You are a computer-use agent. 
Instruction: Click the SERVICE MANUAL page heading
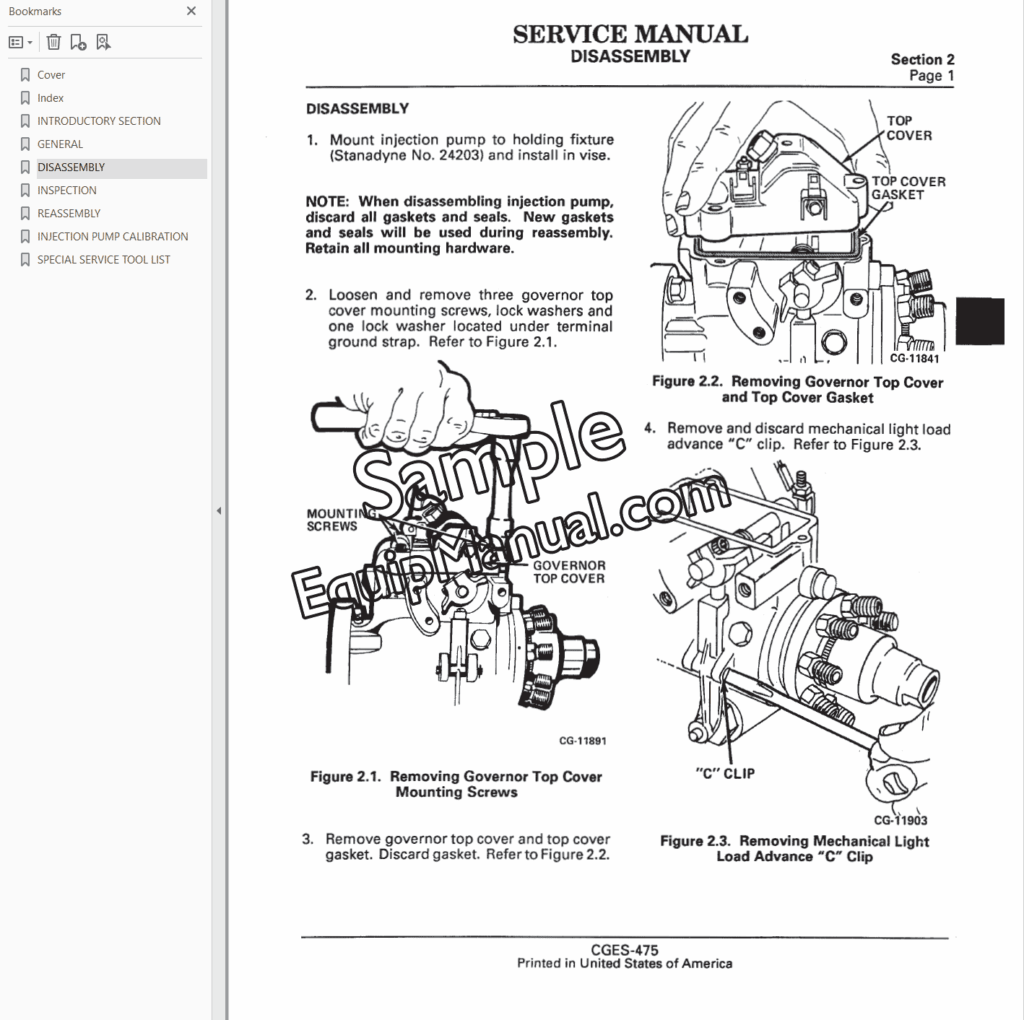click(630, 35)
